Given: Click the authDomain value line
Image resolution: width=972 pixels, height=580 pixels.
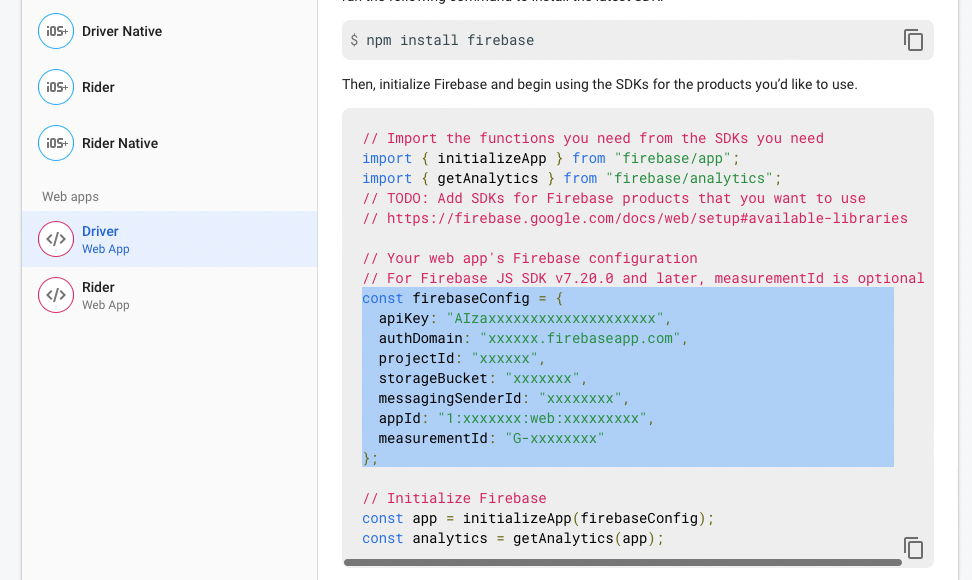Looking at the screenshot, I should [533, 338].
